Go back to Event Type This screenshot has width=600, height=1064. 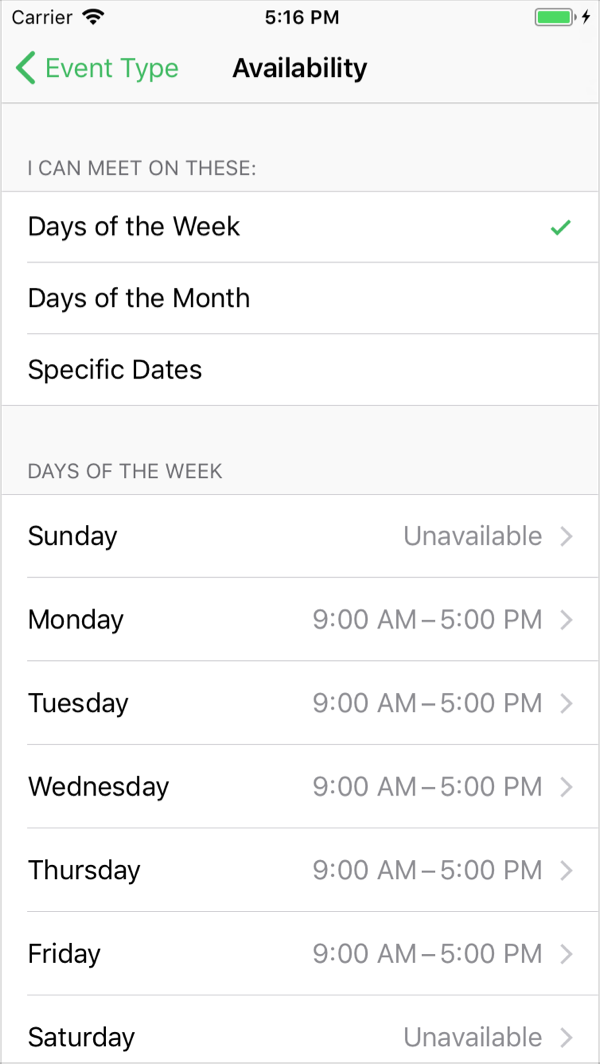(x=111, y=68)
